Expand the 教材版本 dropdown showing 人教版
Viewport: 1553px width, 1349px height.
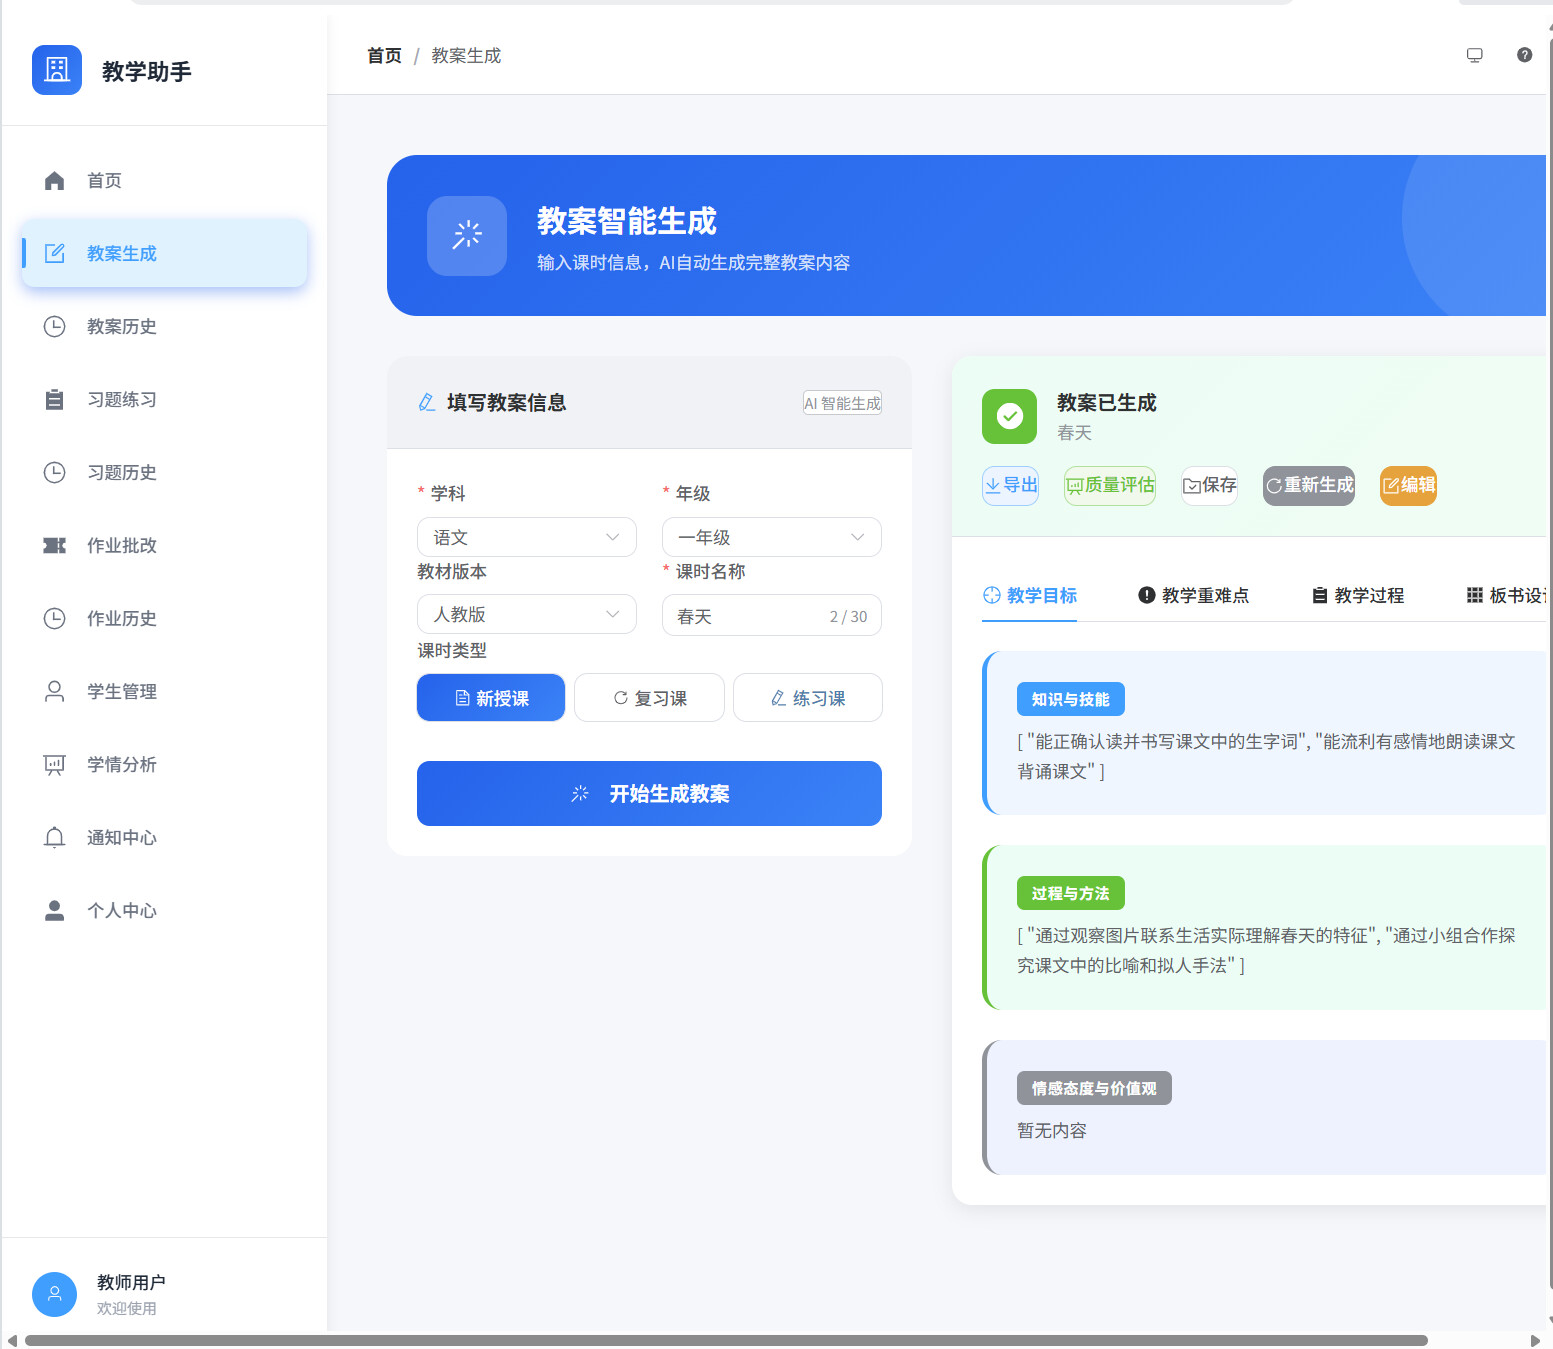526,614
